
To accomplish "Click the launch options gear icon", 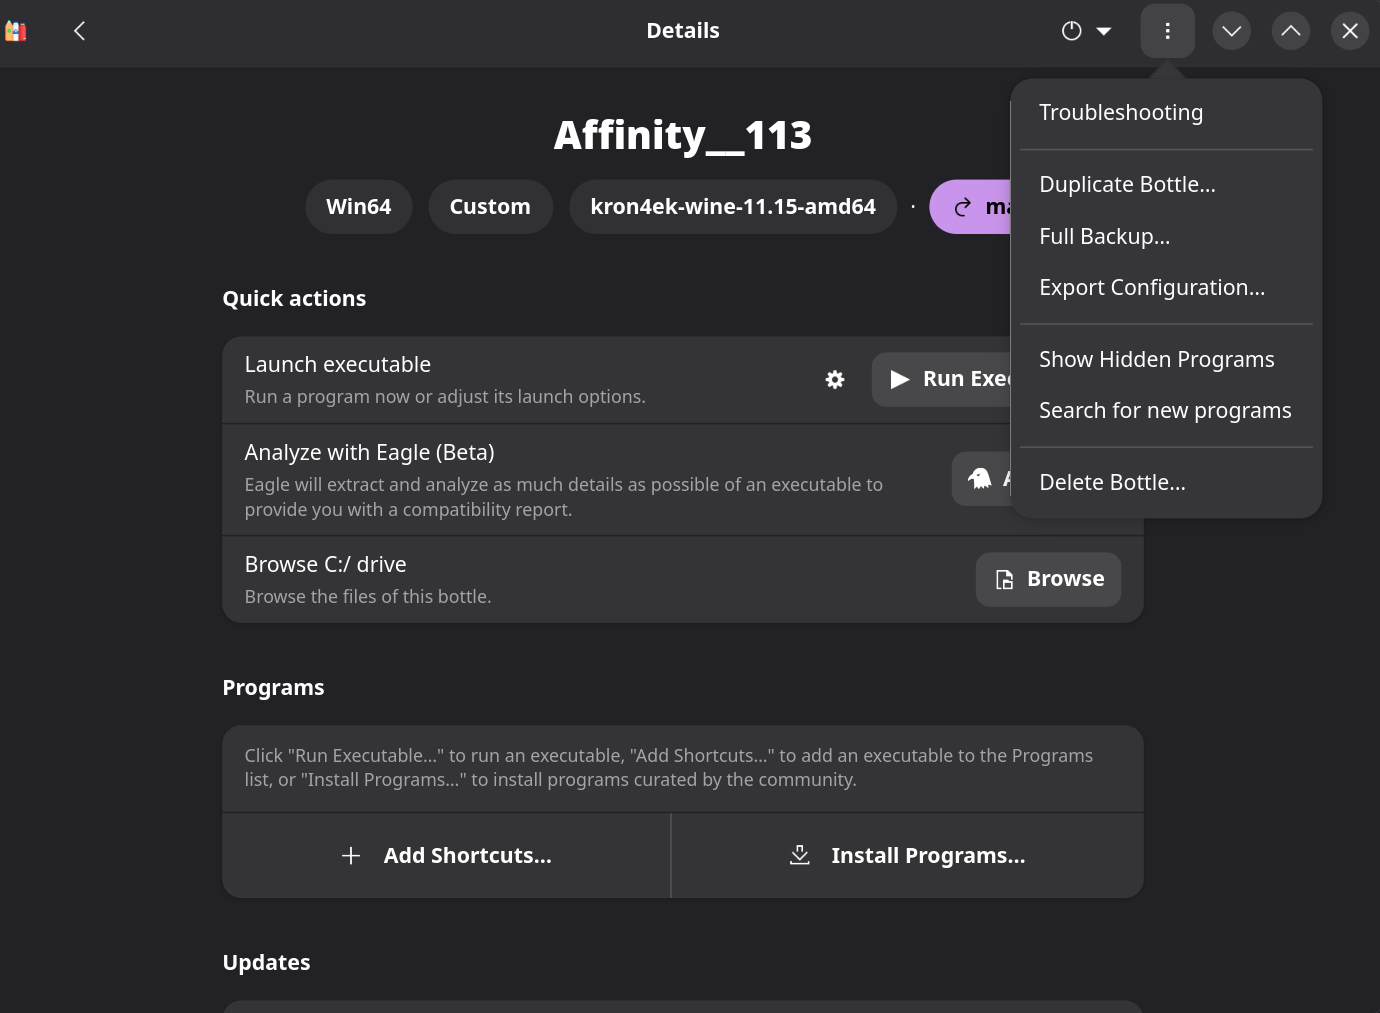I will coord(835,379).
